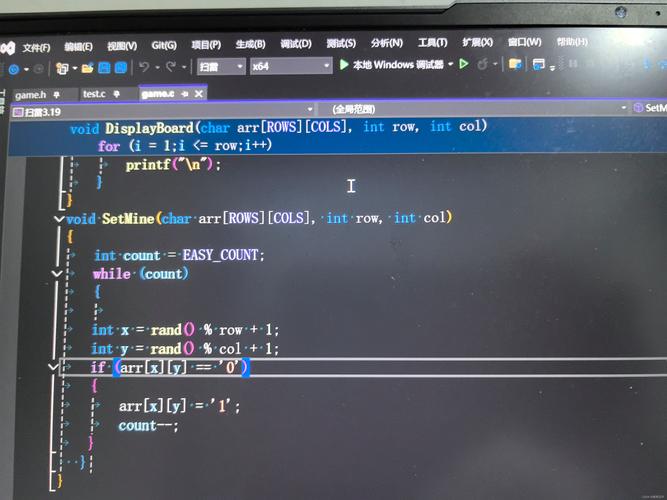Open the SetM member navigation dropdown
The height and width of the screenshot is (500, 667).
click(650, 108)
